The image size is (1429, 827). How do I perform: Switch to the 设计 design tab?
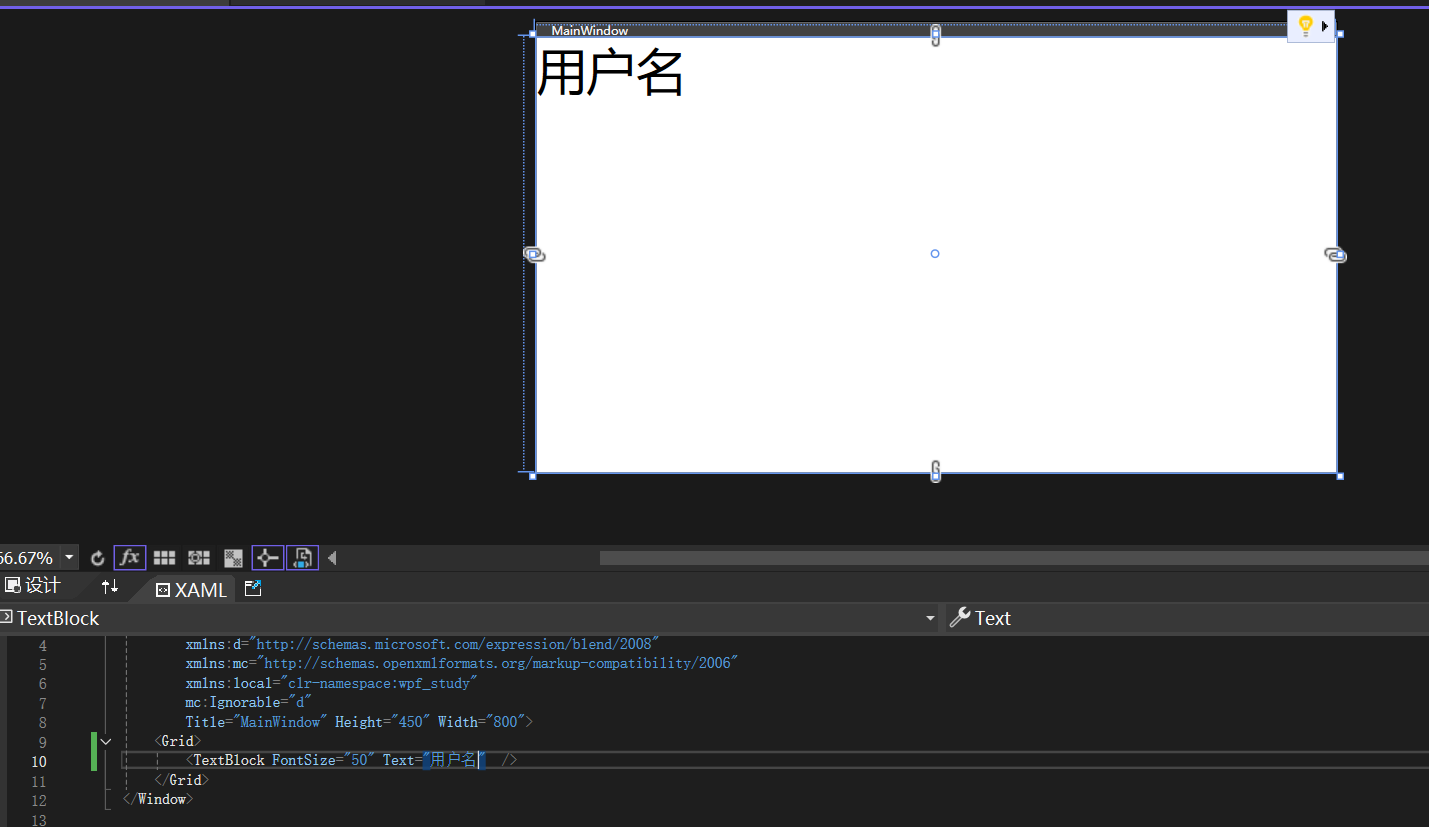pyautogui.click(x=33, y=586)
